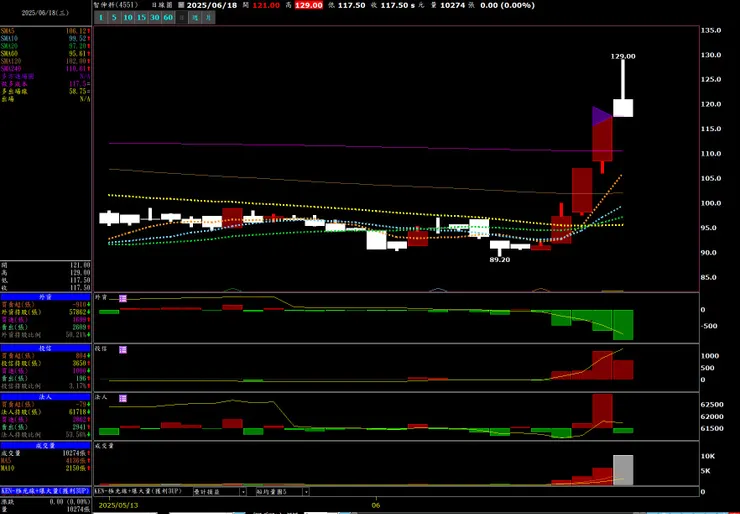Open the 外資 sub-chart settings icon
Screen dimensions: 740x514
(x=123, y=298)
